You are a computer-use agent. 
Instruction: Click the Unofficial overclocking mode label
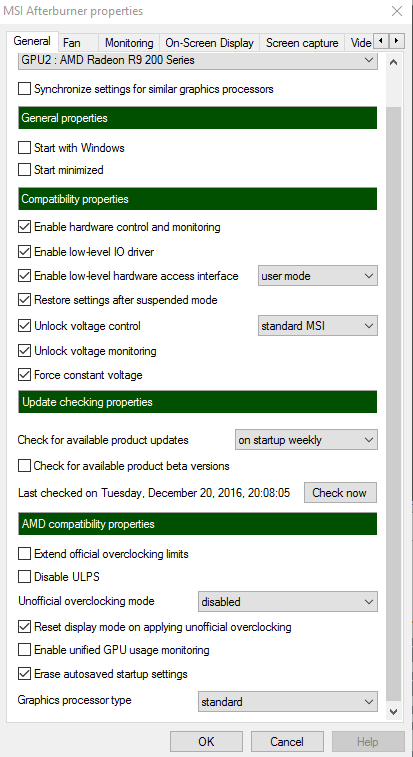point(86,602)
